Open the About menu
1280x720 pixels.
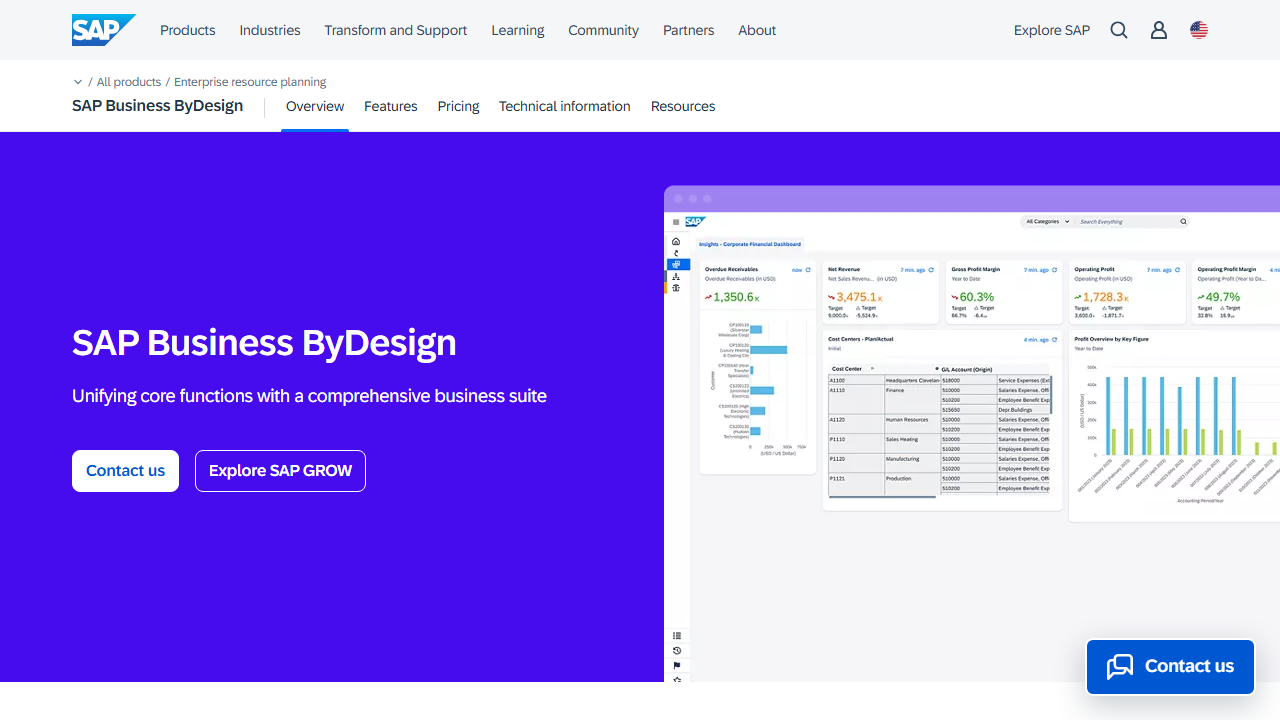click(757, 30)
